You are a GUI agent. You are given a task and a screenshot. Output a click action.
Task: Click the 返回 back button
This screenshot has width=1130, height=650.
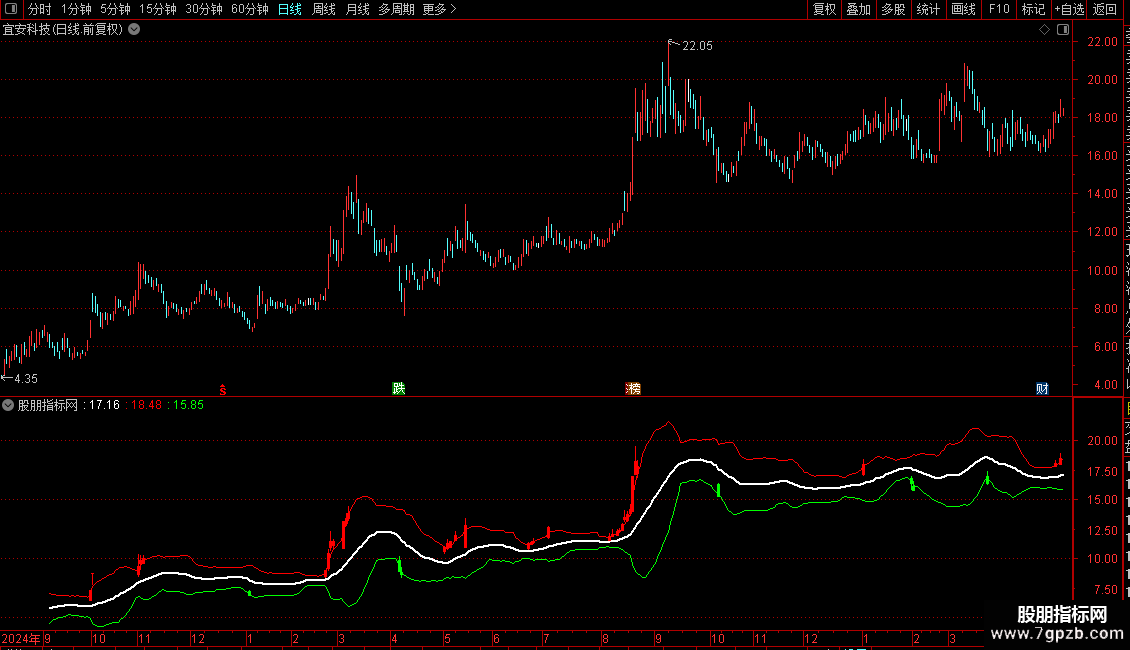(x=1105, y=9)
